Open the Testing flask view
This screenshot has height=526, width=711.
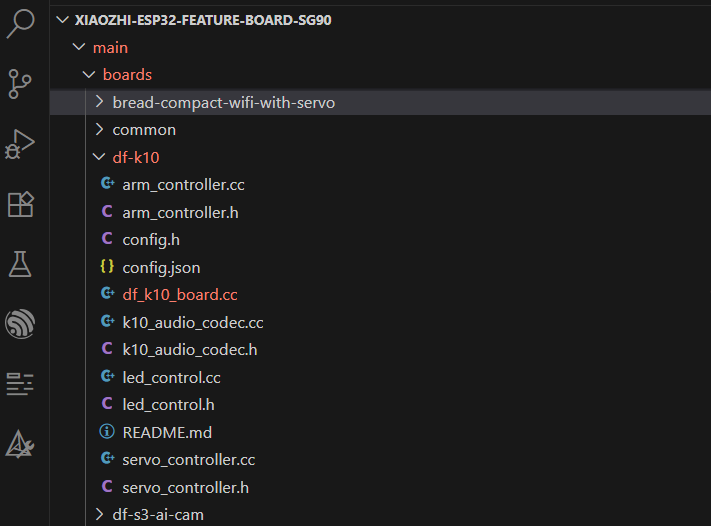pos(21,264)
